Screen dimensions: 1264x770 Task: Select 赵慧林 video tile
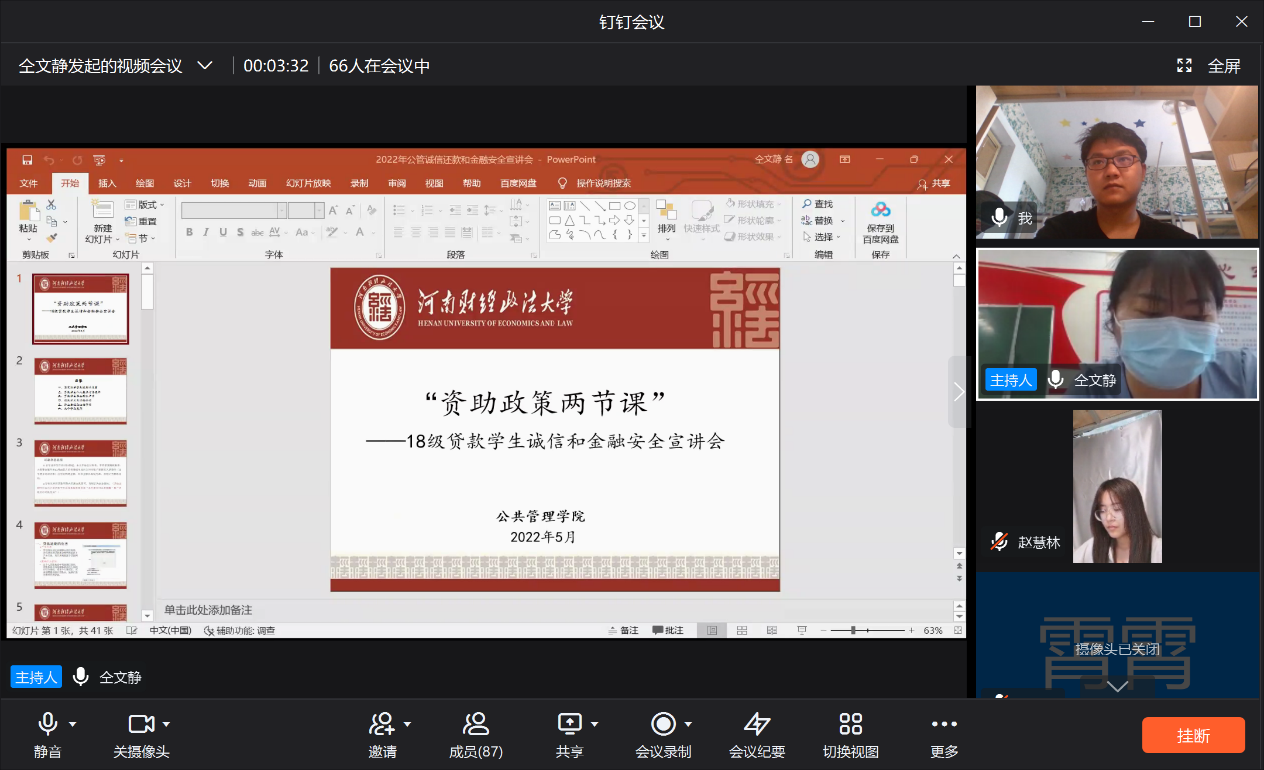pyautogui.click(x=1117, y=486)
